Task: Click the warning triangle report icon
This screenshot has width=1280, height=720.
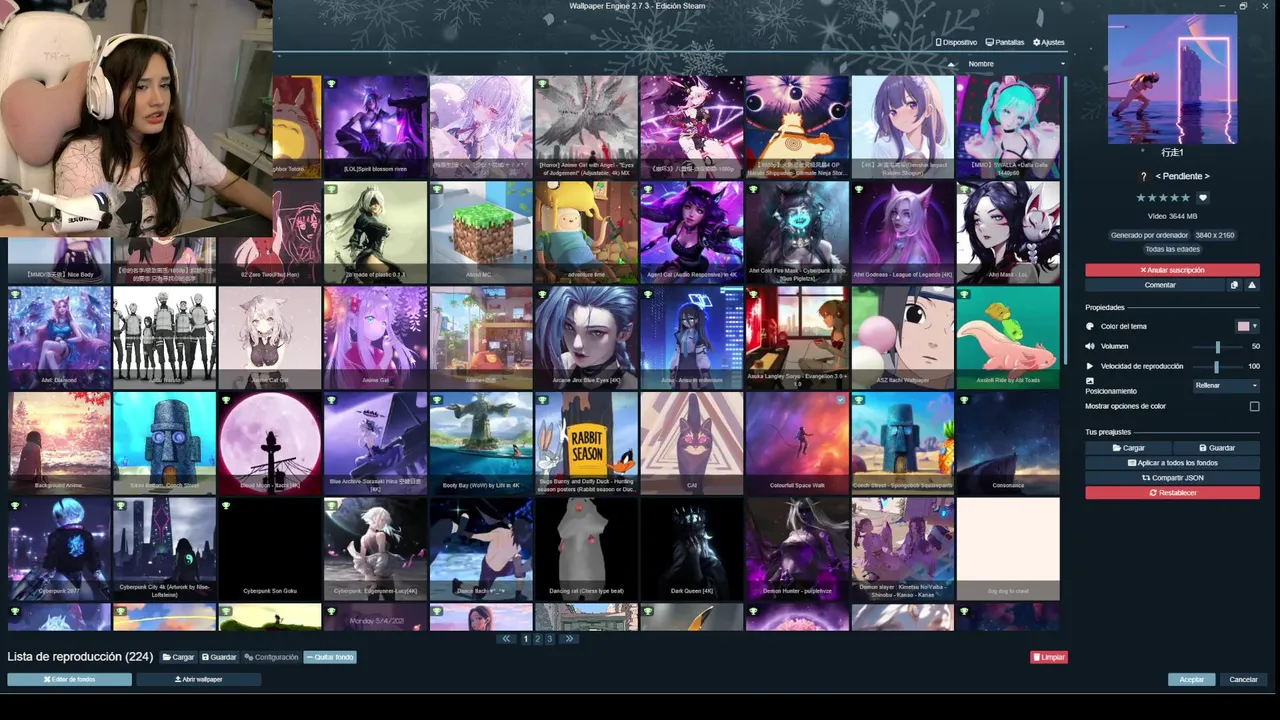Action: [1252, 285]
